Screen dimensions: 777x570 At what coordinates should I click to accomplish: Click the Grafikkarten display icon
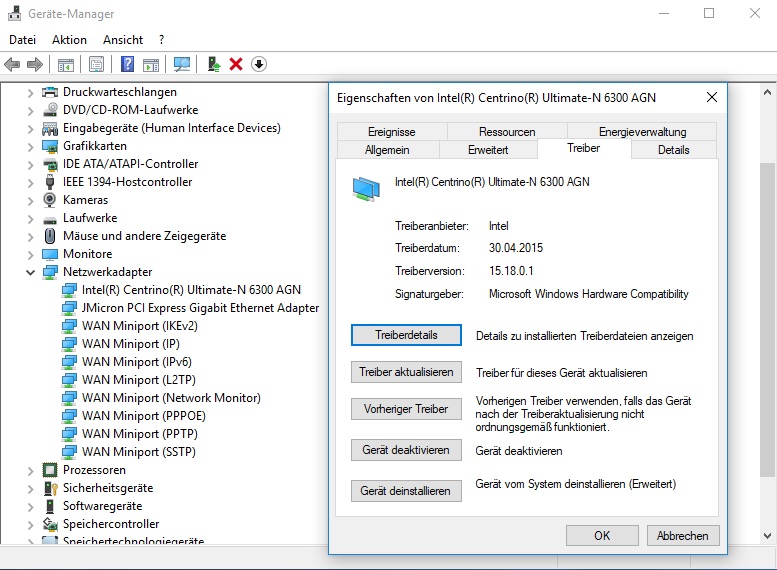point(50,146)
